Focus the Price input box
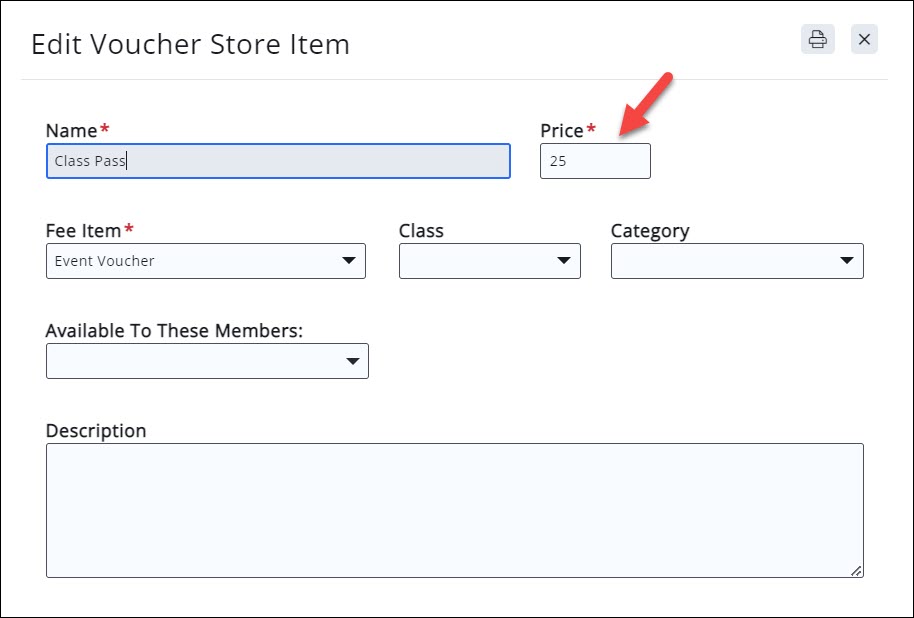Viewport: 914px width, 618px height. [595, 161]
